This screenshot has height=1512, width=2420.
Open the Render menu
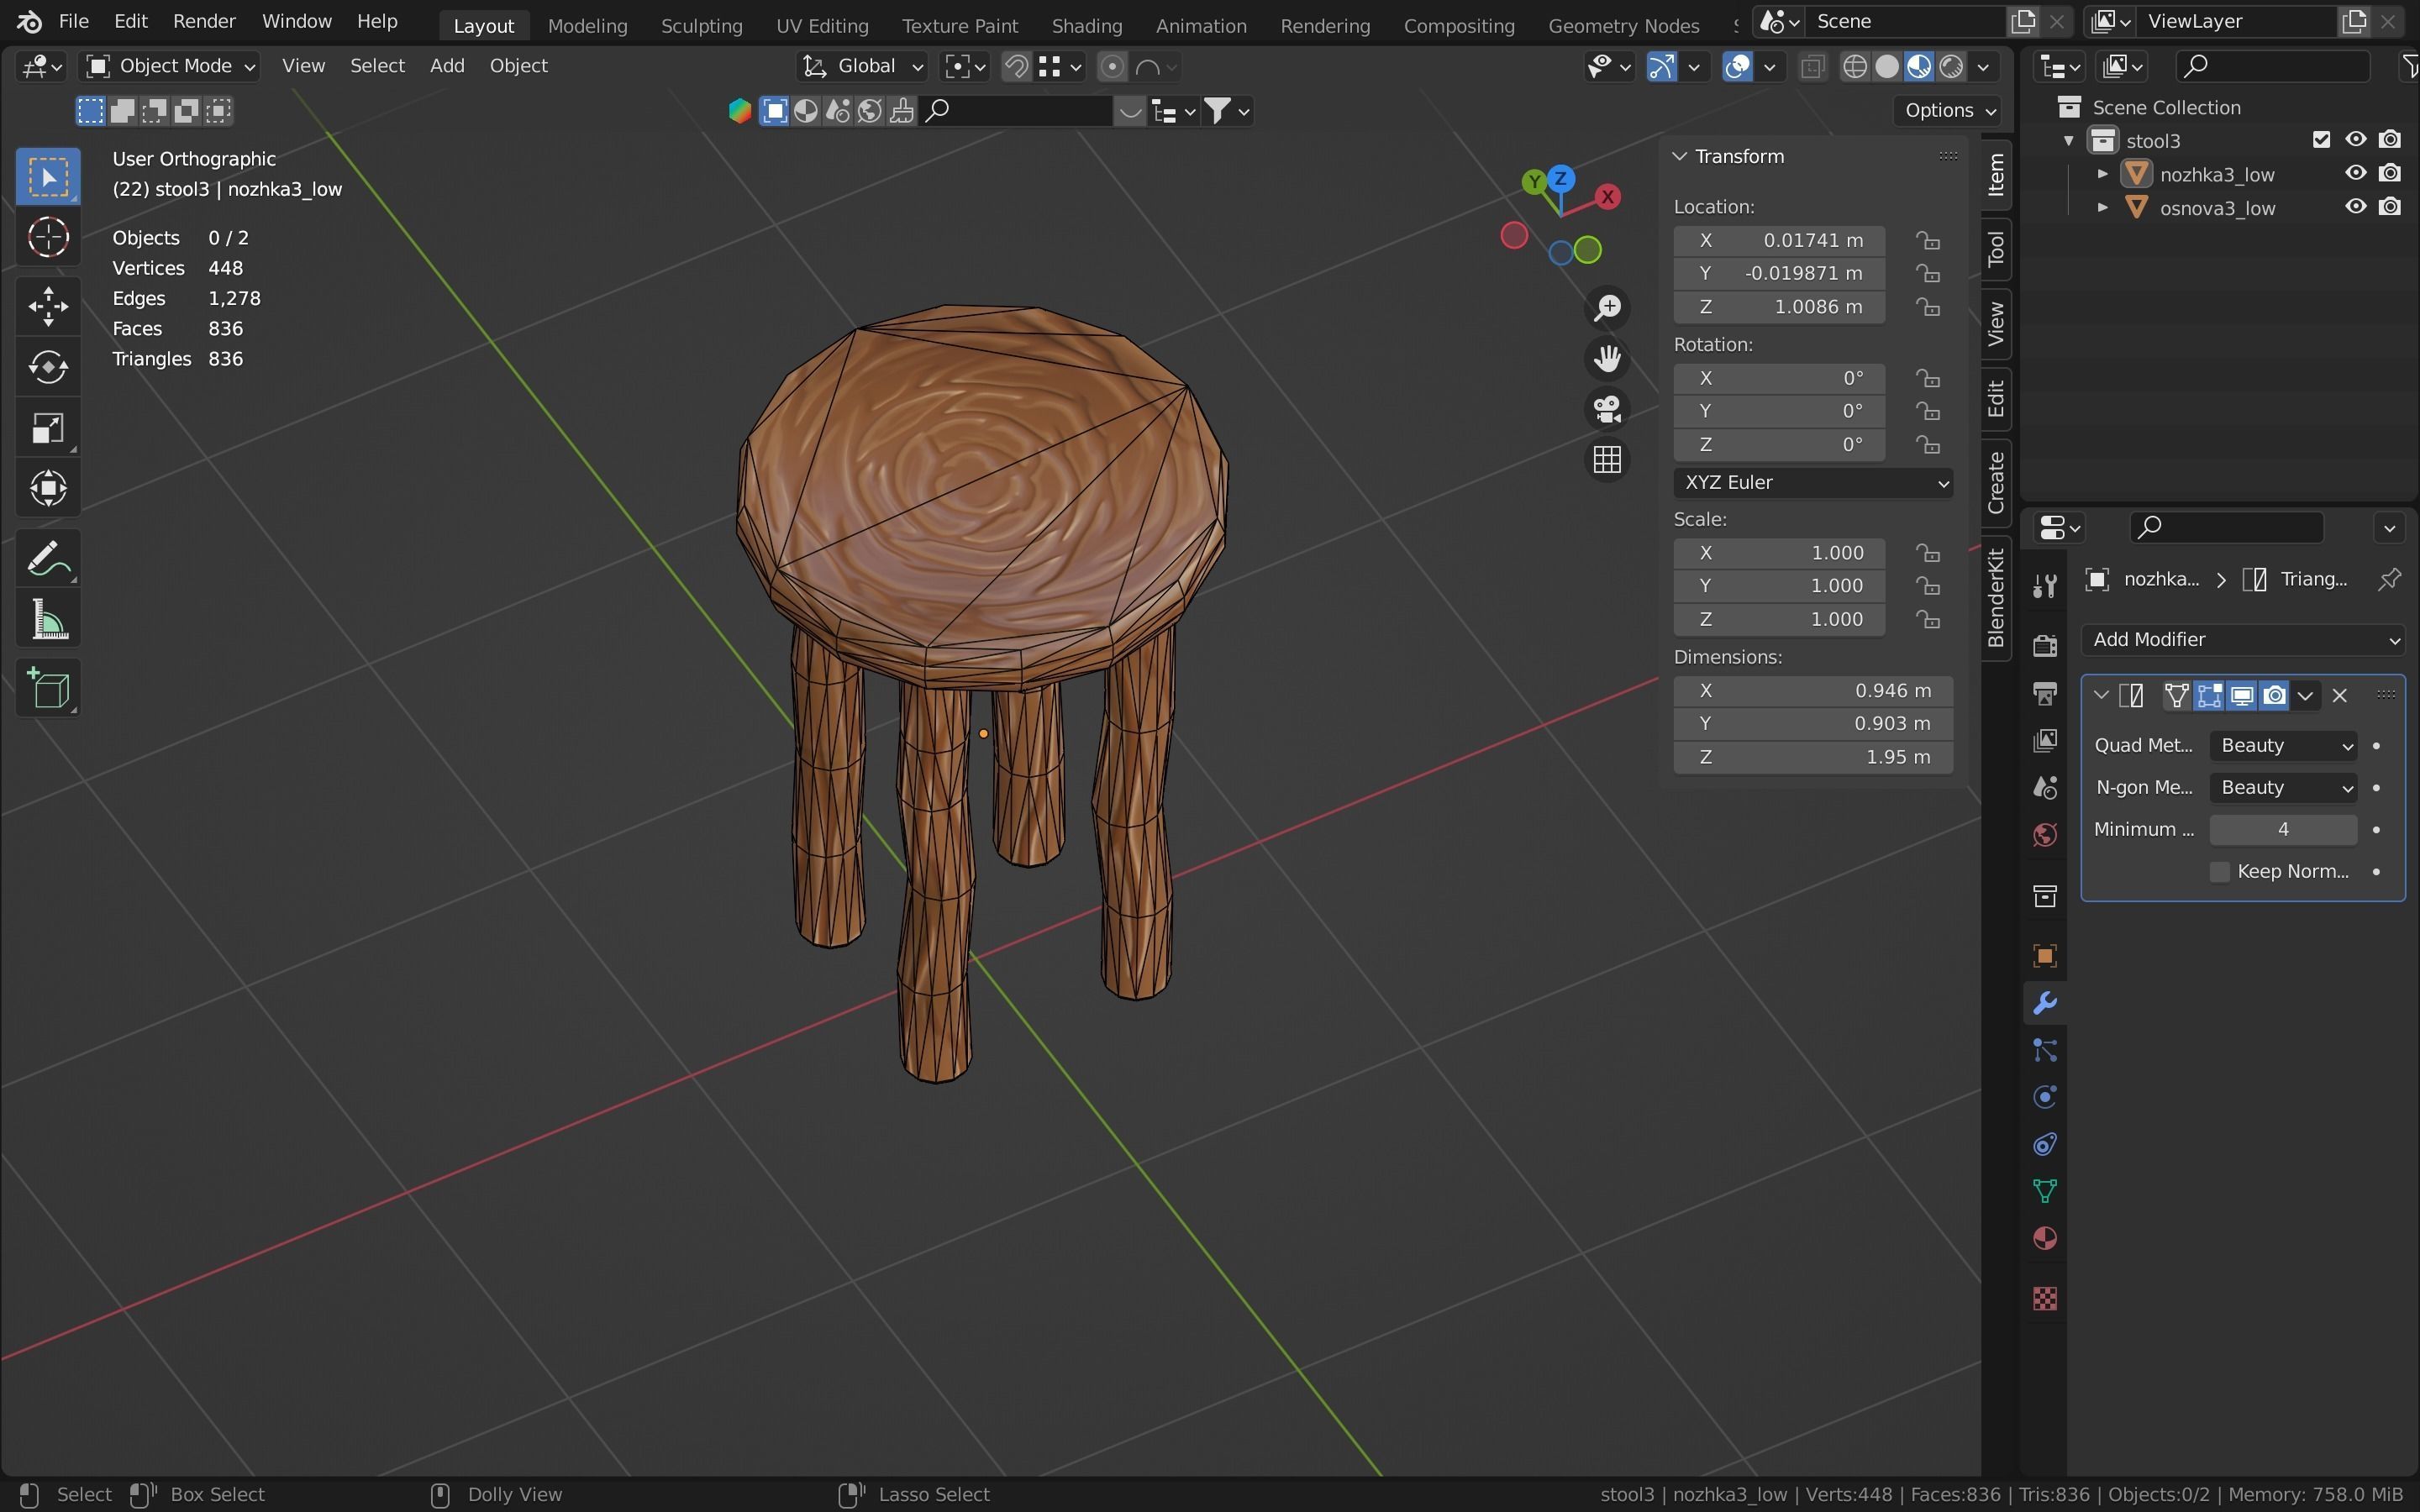pyautogui.click(x=204, y=21)
